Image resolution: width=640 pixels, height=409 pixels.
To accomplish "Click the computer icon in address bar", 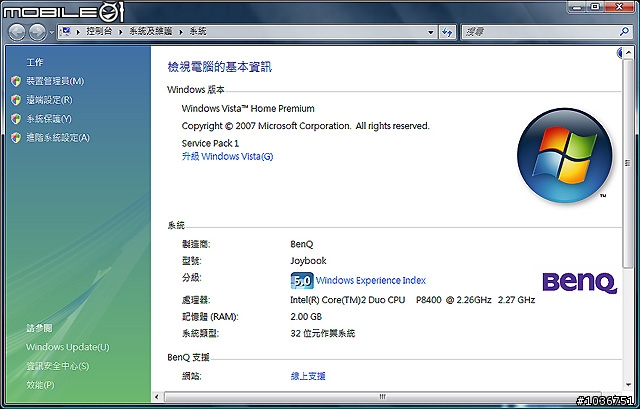I will point(66,31).
